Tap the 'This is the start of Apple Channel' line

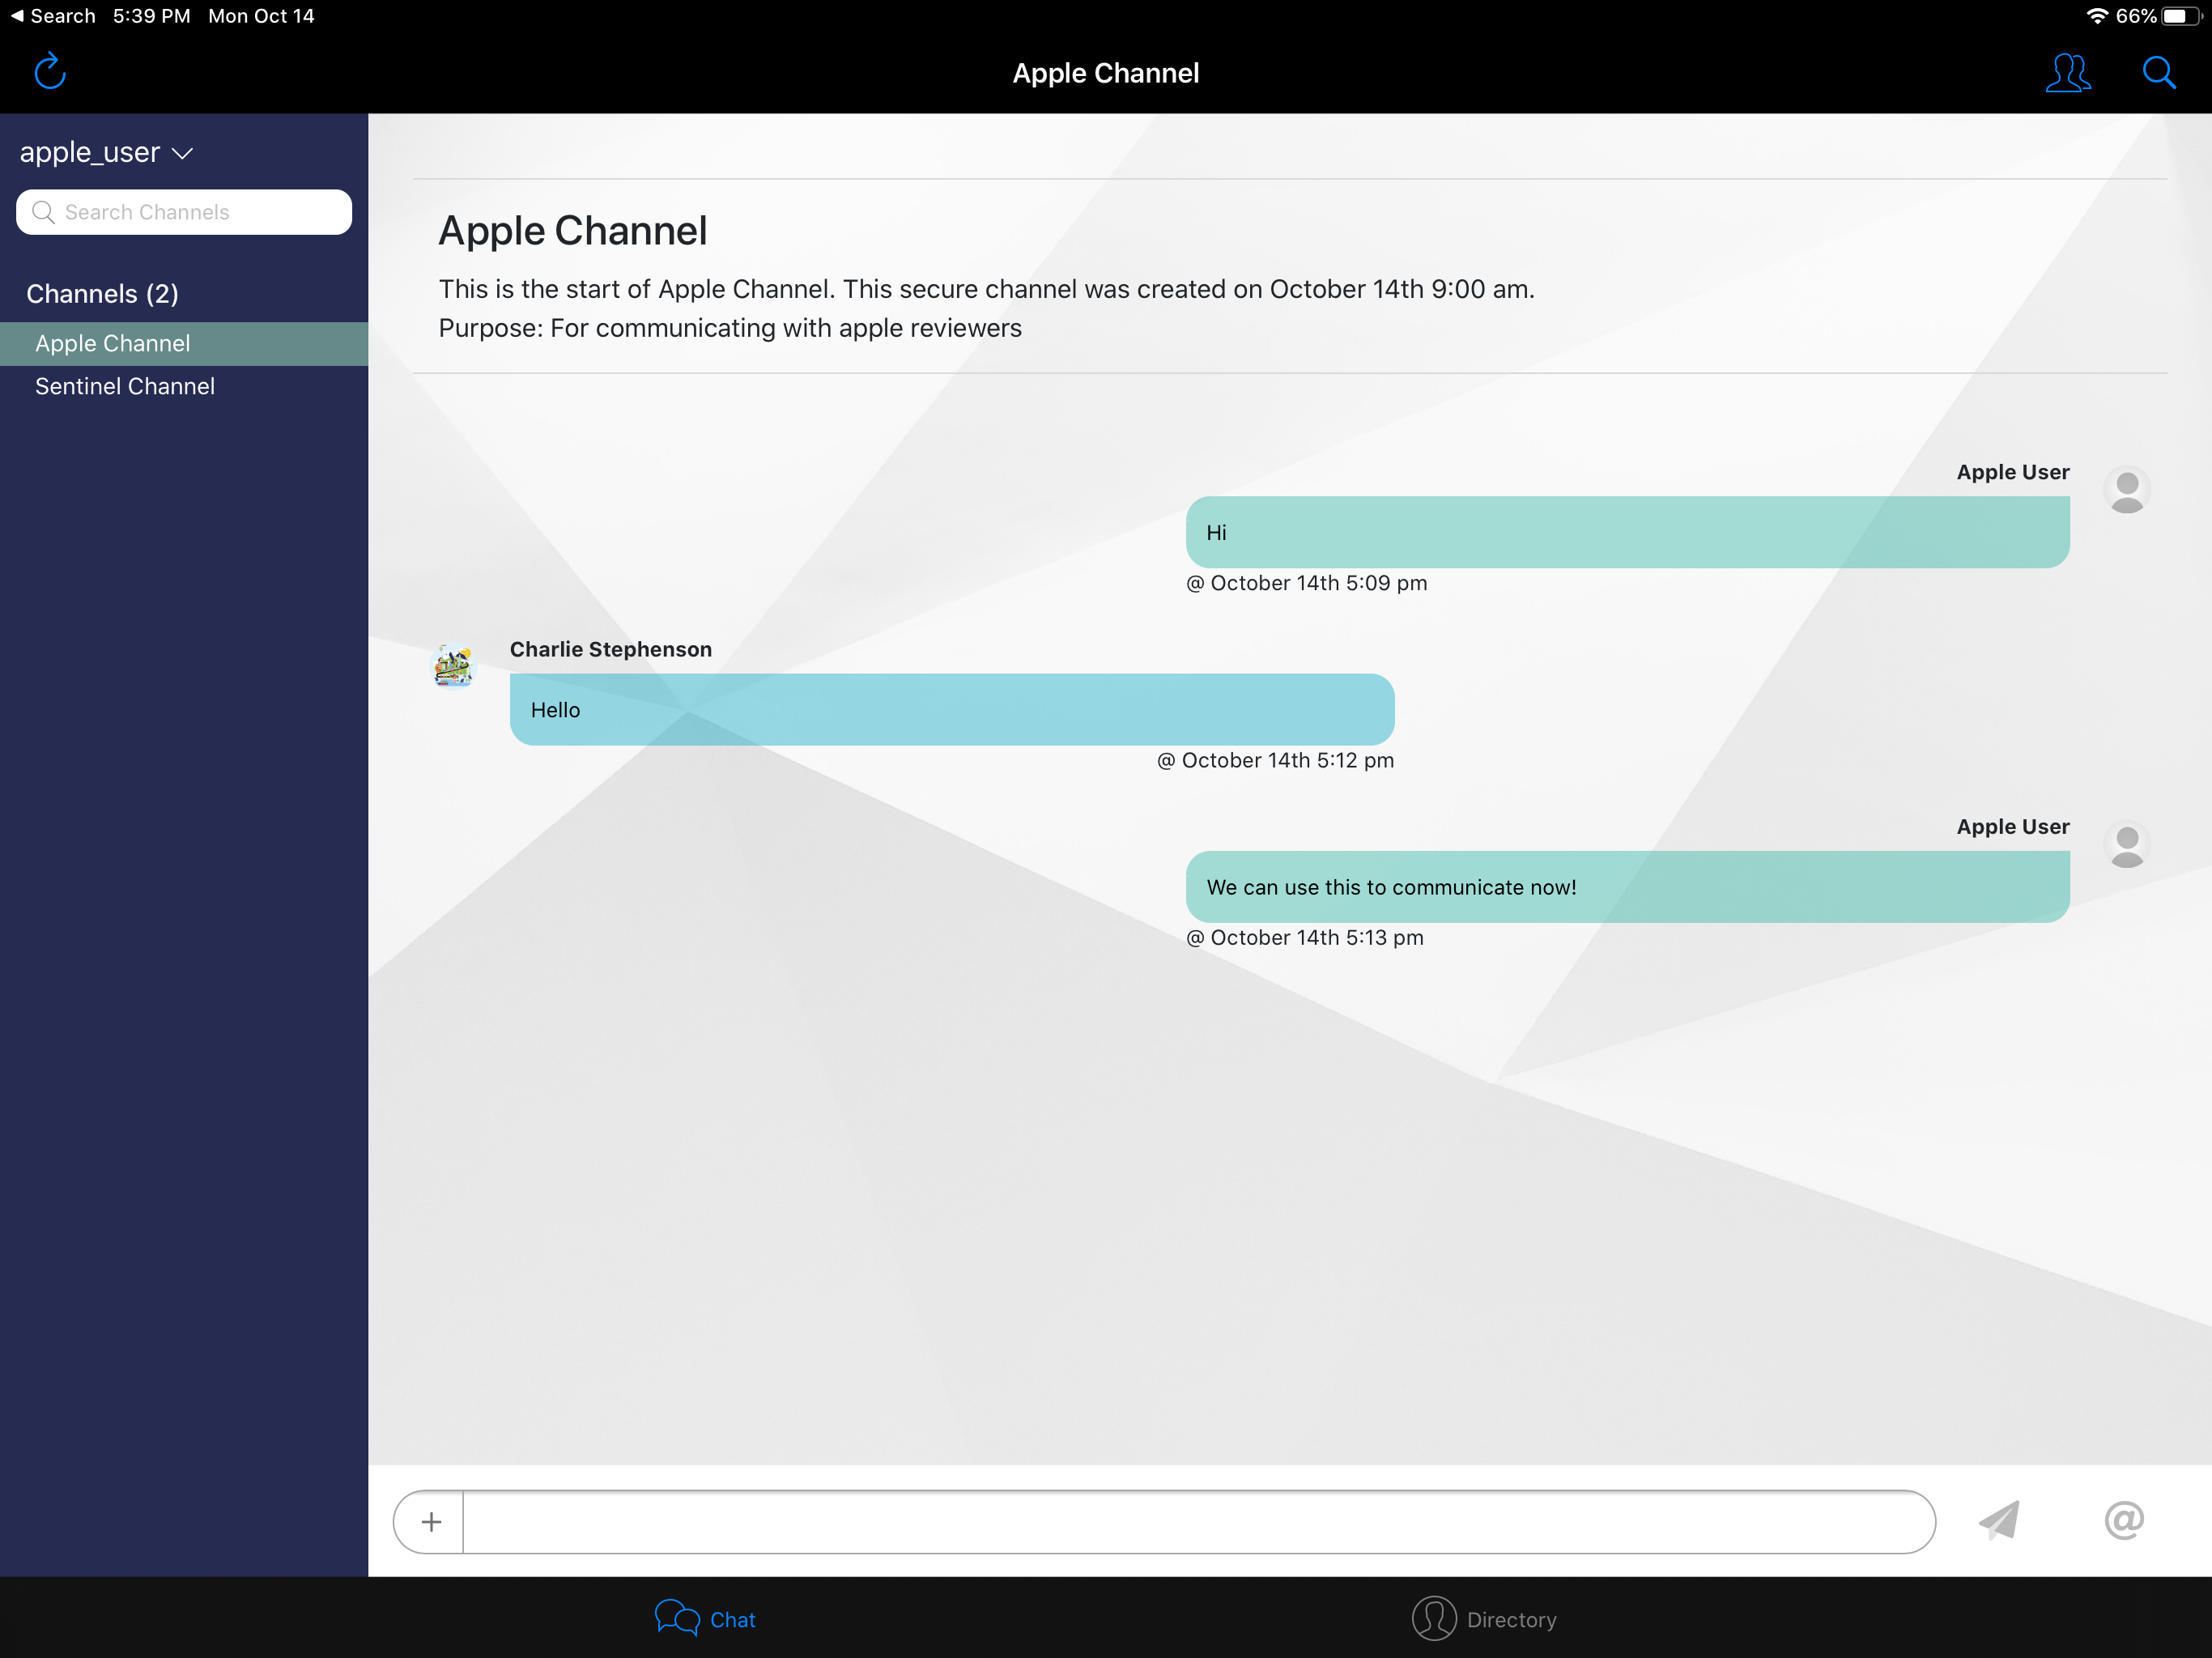(x=986, y=289)
